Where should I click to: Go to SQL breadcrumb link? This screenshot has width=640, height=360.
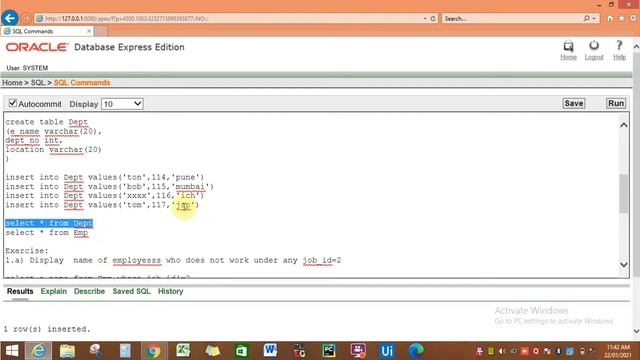(x=38, y=82)
